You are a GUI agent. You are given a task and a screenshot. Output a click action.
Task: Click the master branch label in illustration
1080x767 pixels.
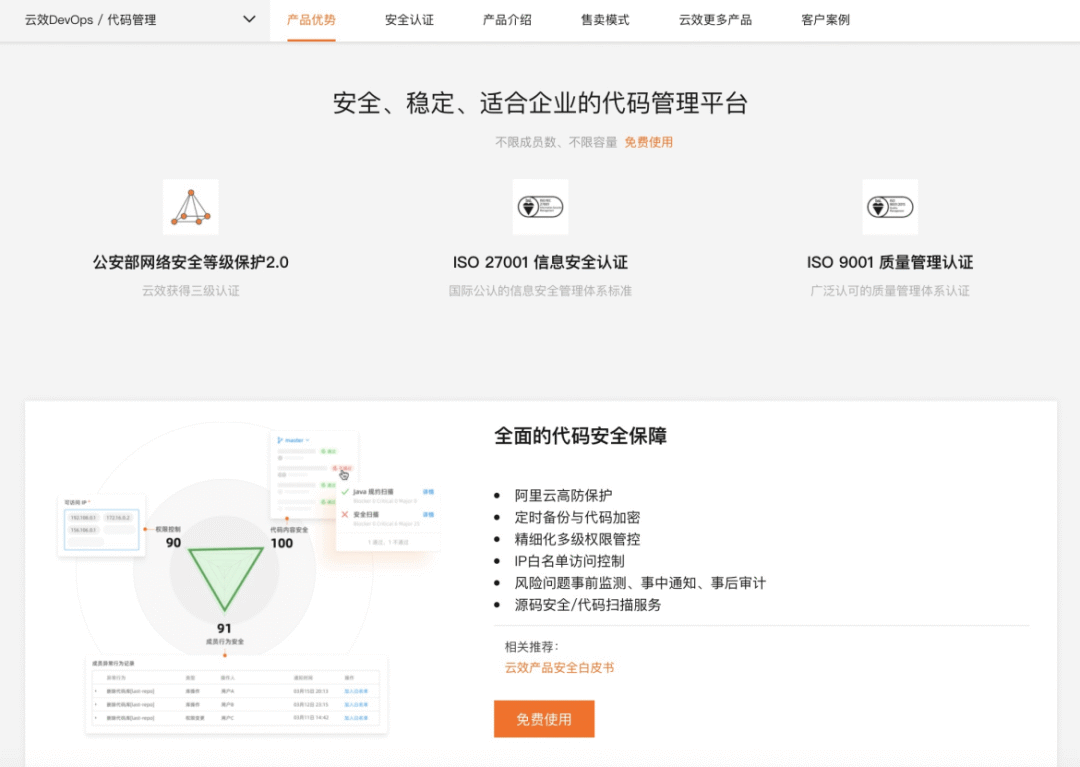[x=294, y=440]
